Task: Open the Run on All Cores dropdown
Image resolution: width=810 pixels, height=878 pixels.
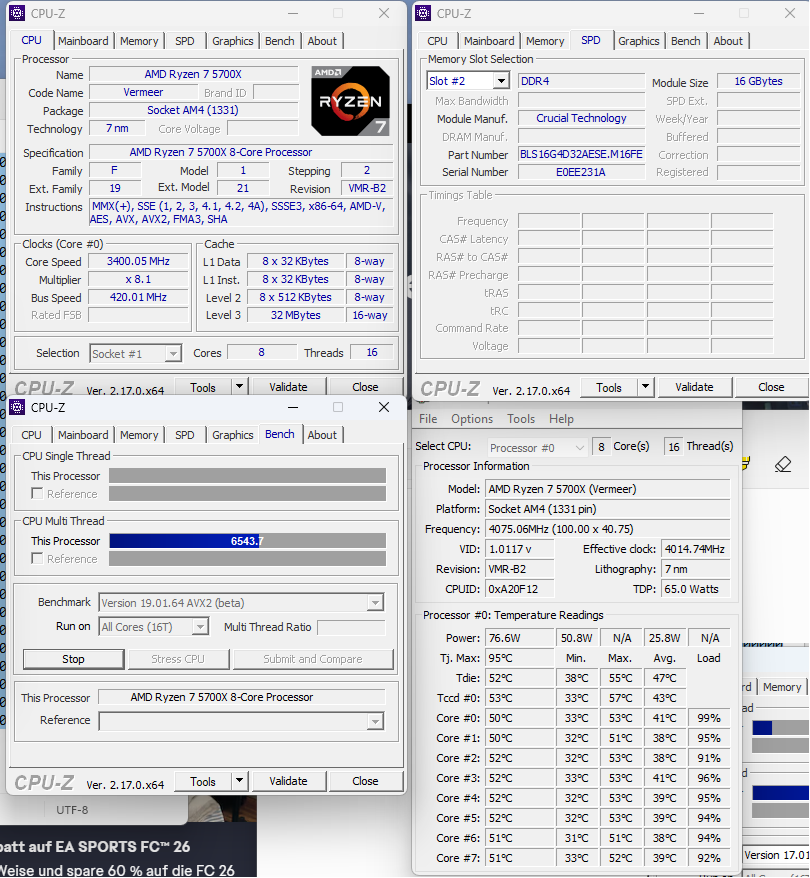Action: click(200, 627)
